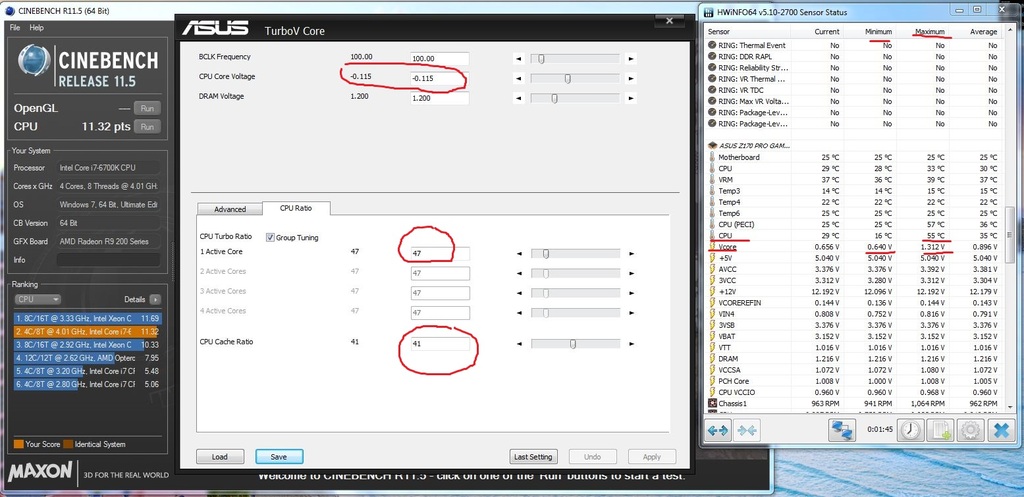1024x497 pixels.
Task: Select the VCOREREFIN sensor row
Action: click(854, 302)
